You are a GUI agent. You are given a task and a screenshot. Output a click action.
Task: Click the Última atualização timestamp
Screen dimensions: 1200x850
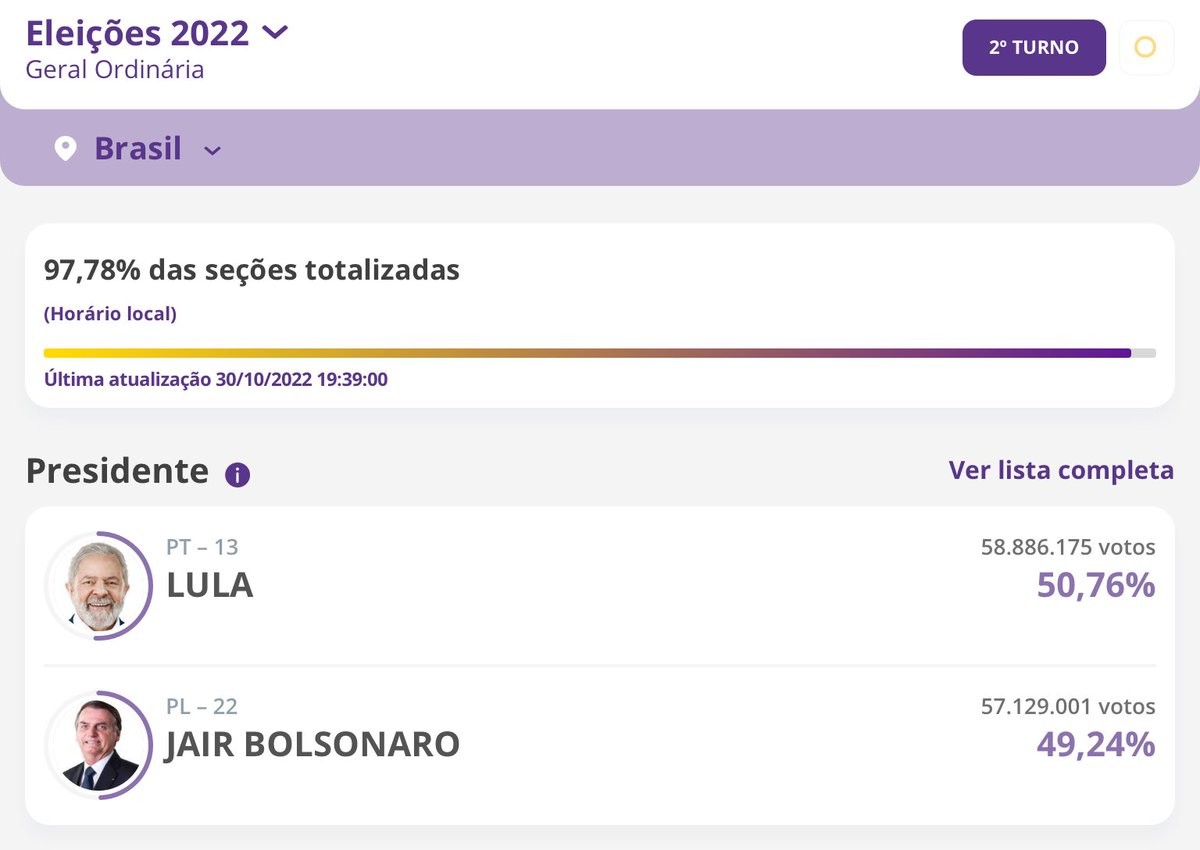click(216, 380)
